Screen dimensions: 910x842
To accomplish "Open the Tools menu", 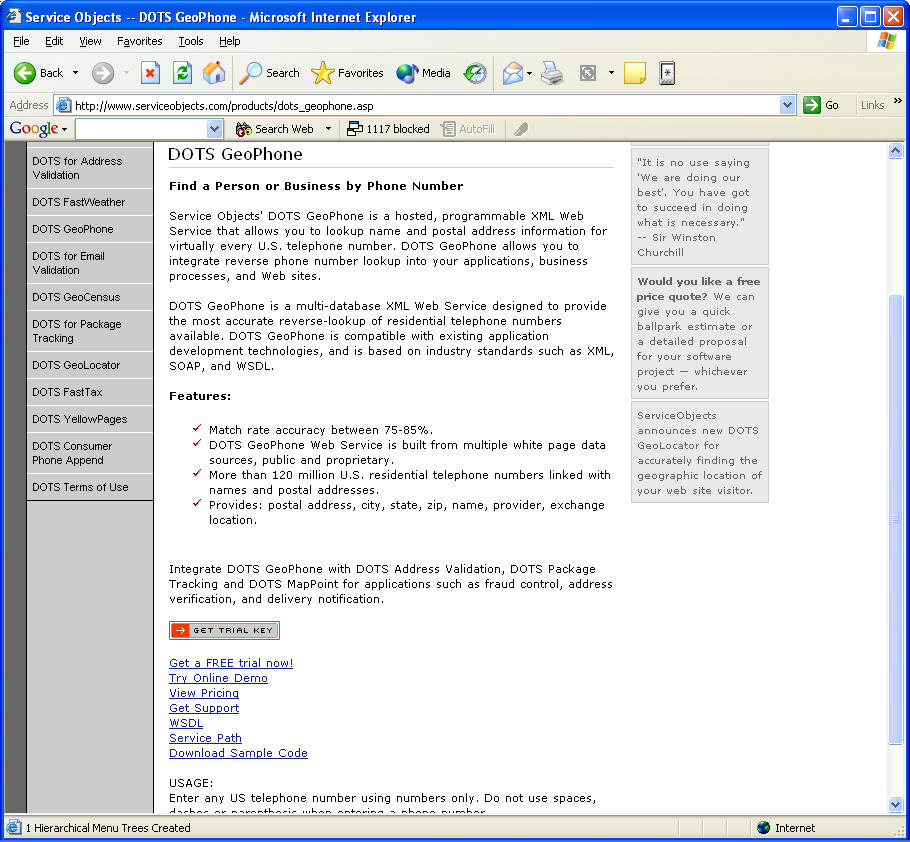I will pos(190,41).
